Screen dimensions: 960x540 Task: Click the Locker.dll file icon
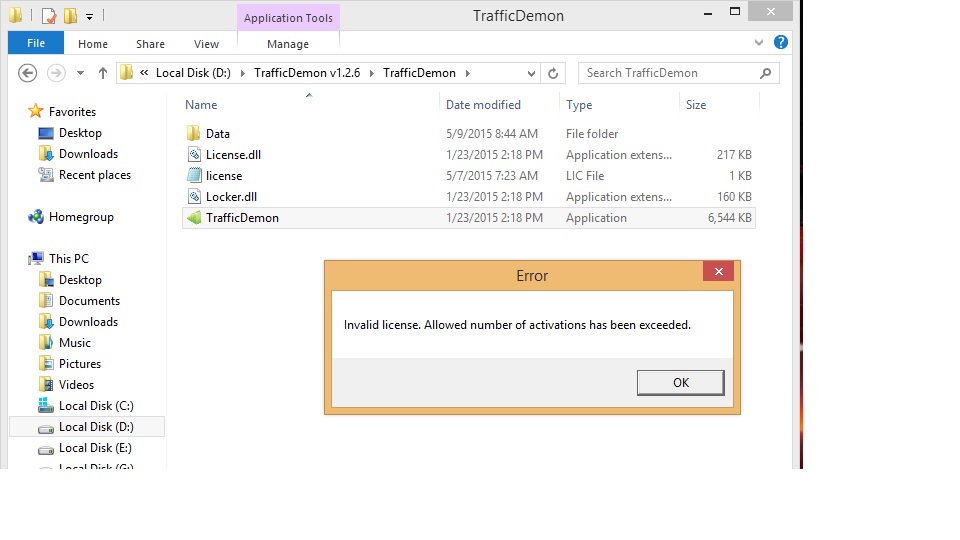(194, 197)
